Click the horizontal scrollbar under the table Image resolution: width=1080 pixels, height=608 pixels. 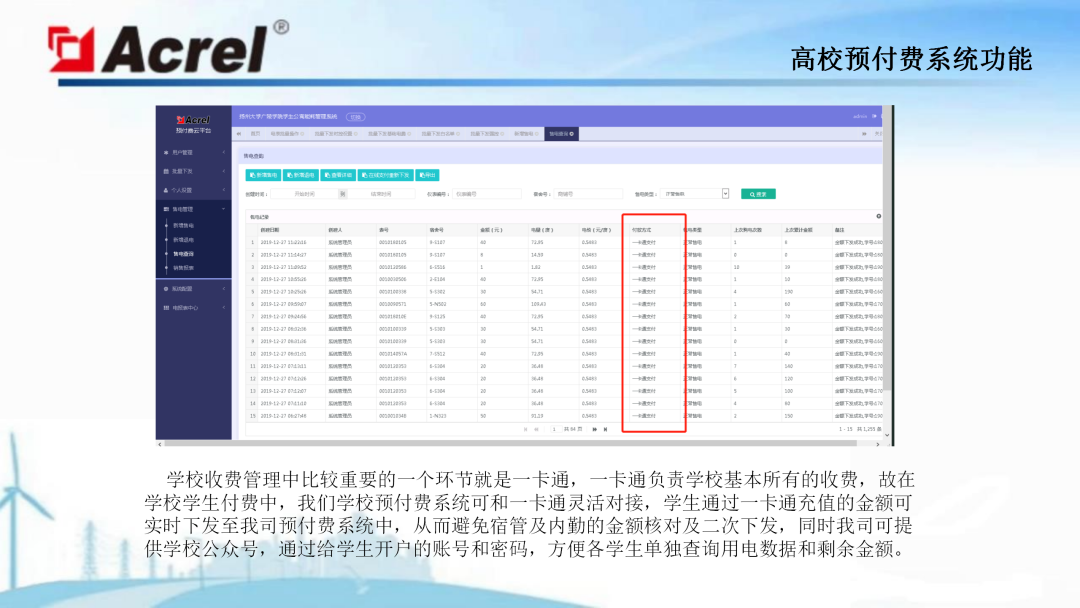510,444
